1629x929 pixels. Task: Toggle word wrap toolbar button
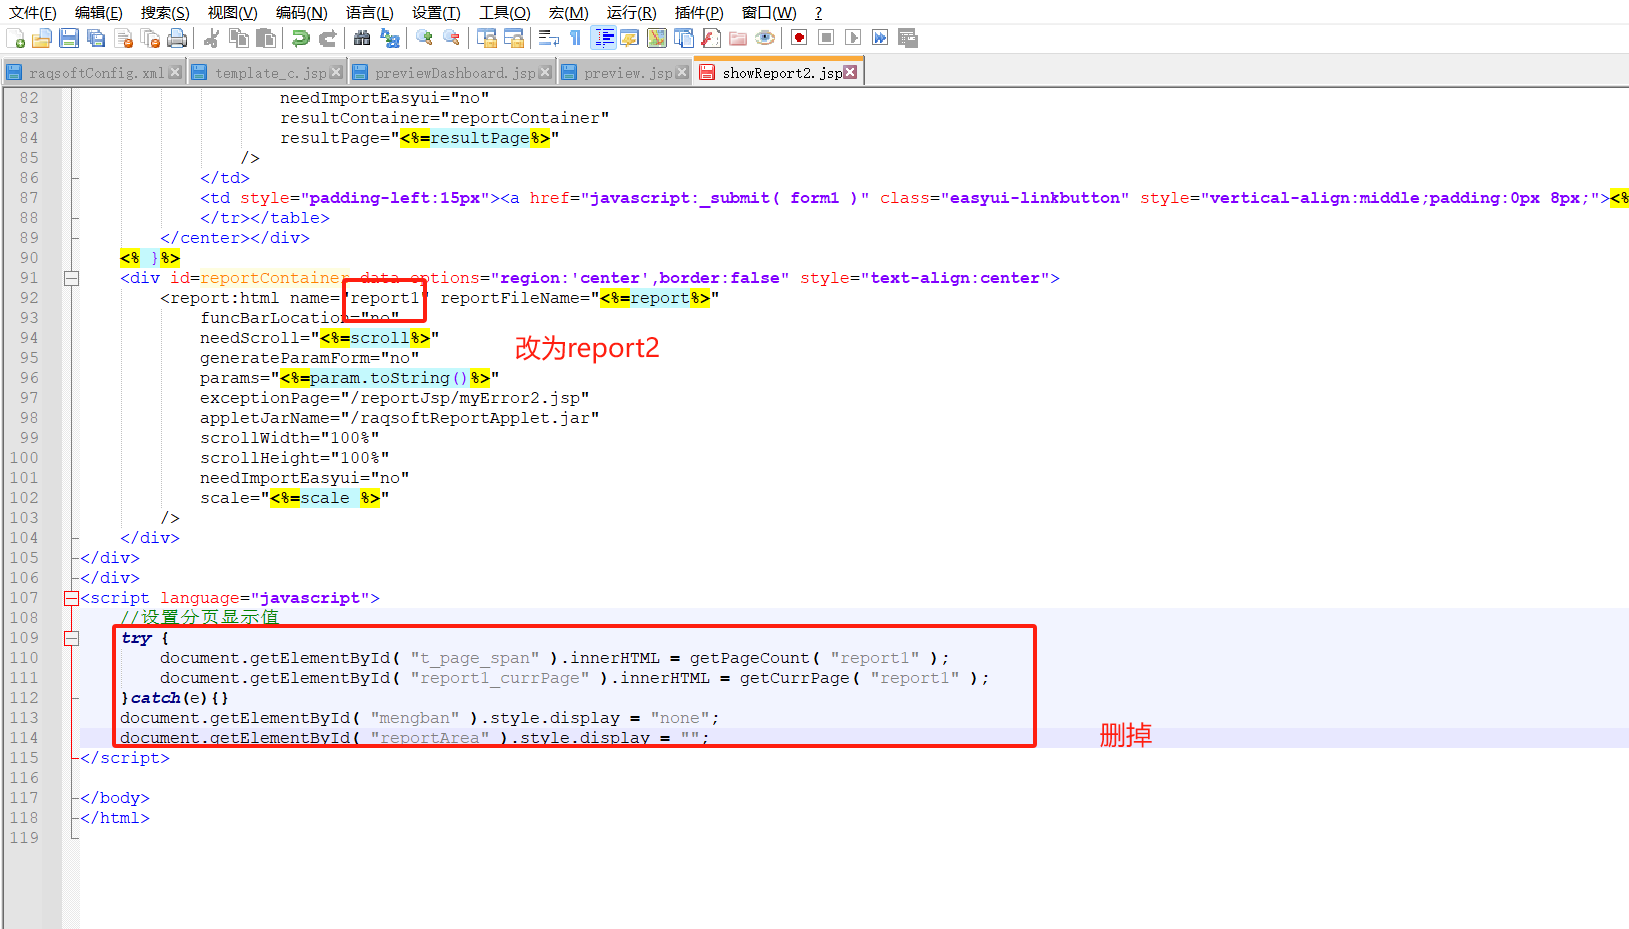click(548, 38)
